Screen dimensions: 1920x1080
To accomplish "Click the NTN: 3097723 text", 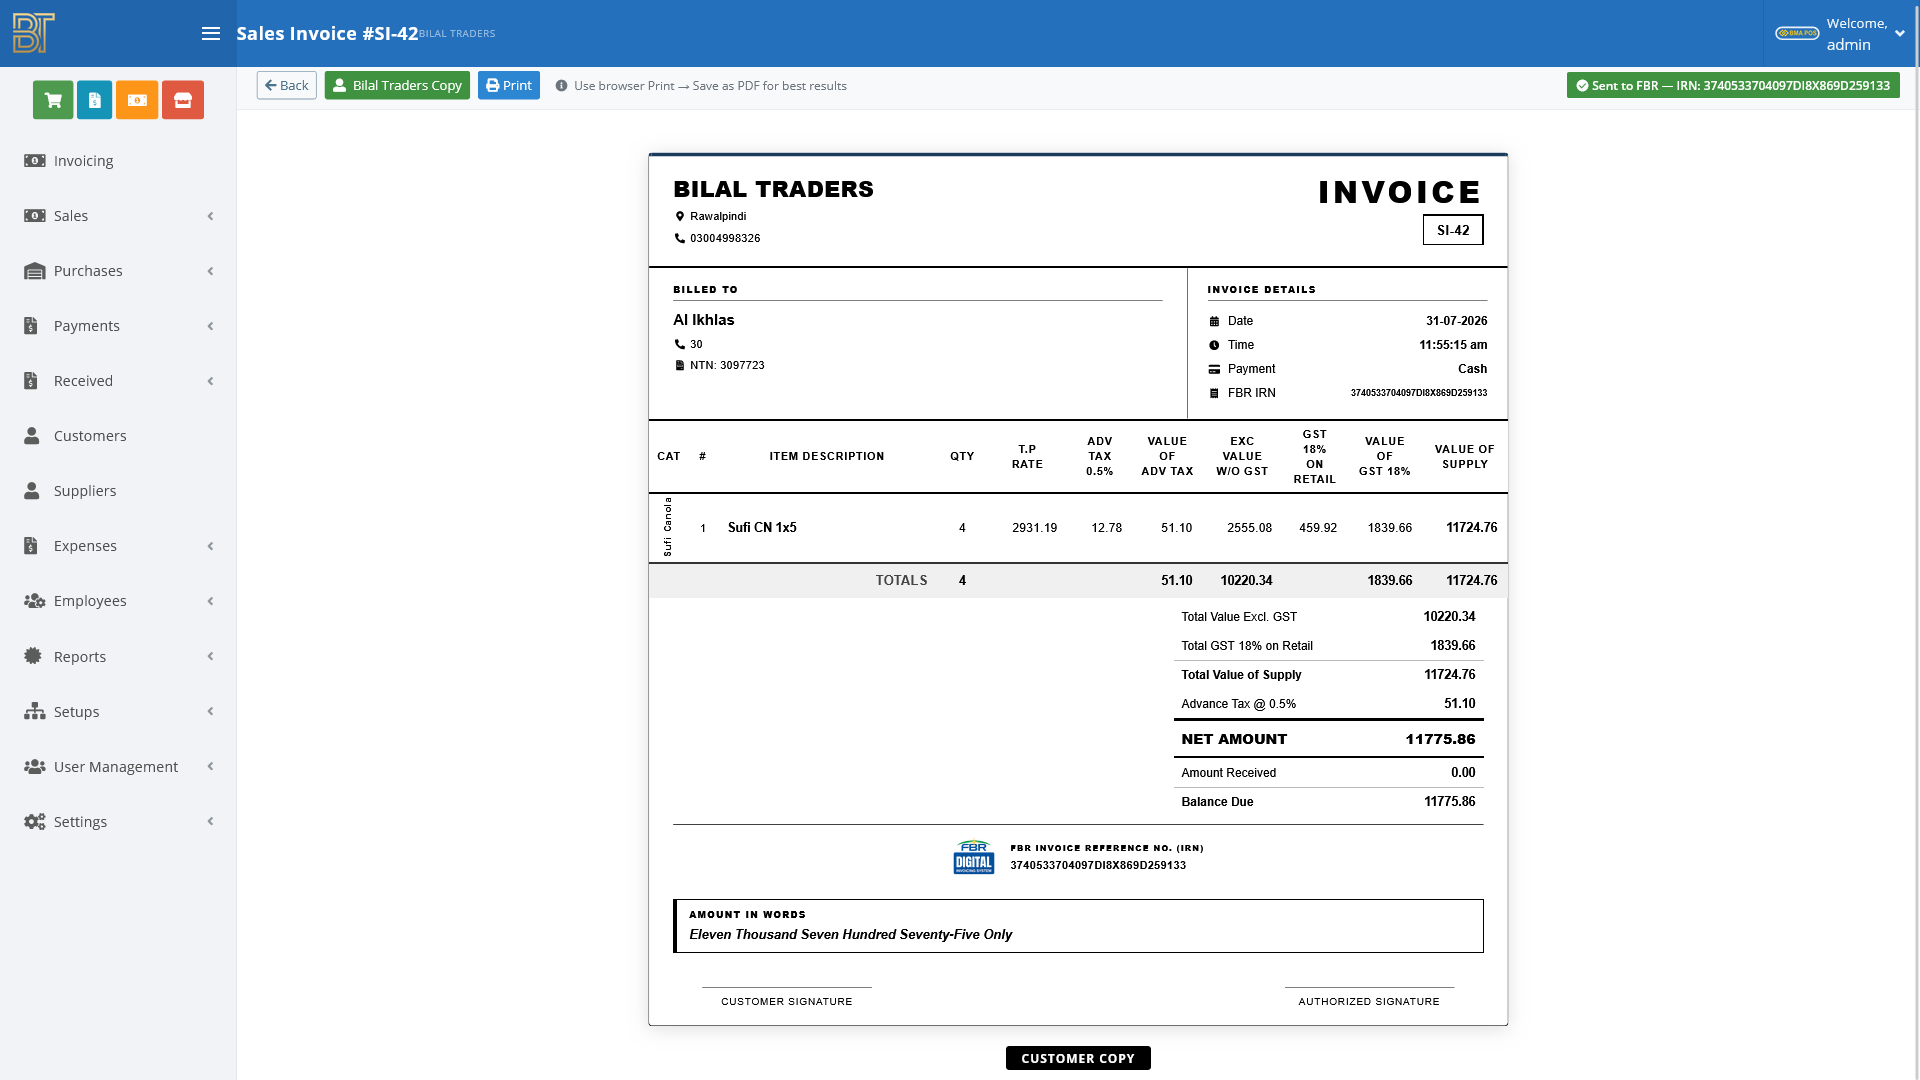I will click(x=727, y=366).
